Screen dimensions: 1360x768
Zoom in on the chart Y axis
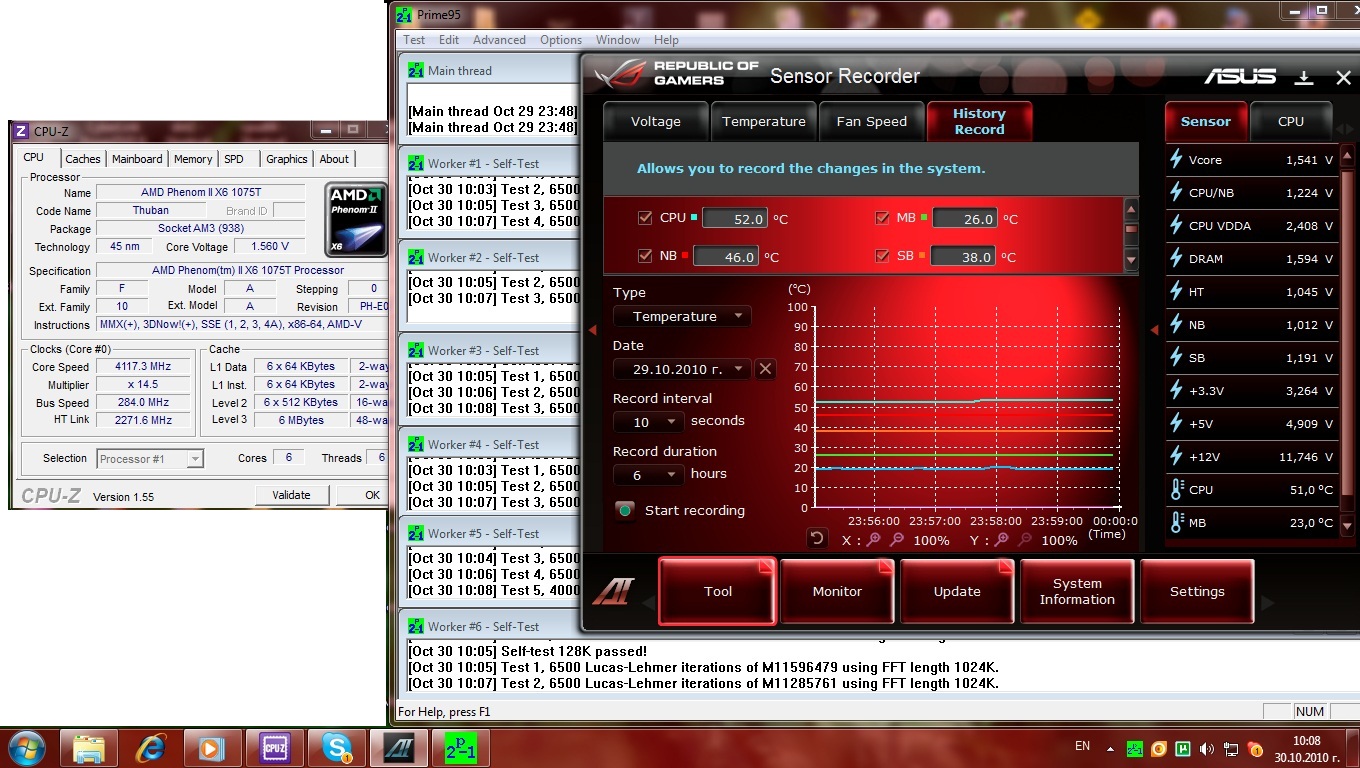(1001, 540)
